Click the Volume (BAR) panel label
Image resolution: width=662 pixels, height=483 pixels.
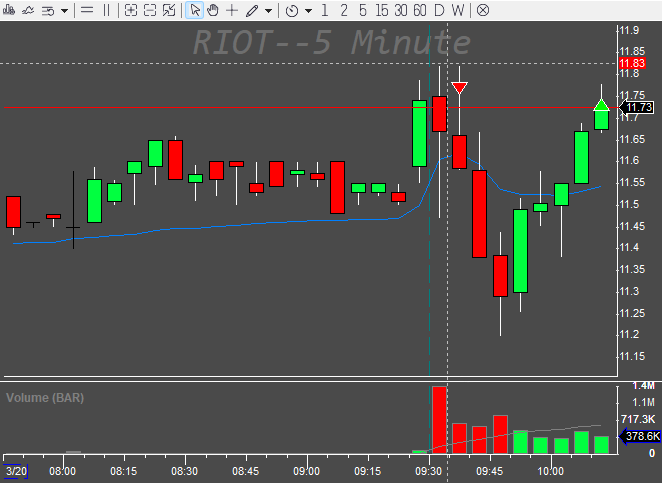[x=45, y=398]
